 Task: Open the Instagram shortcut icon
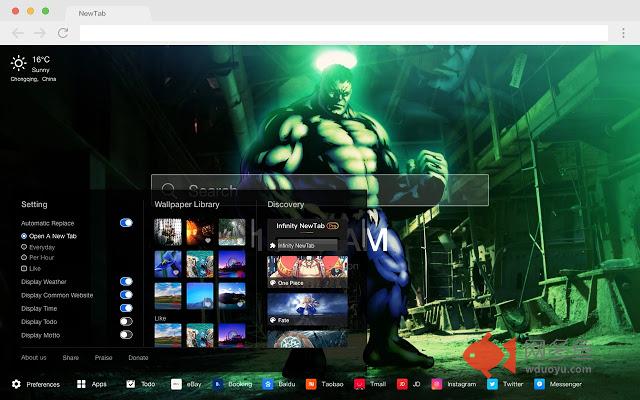tap(437, 384)
